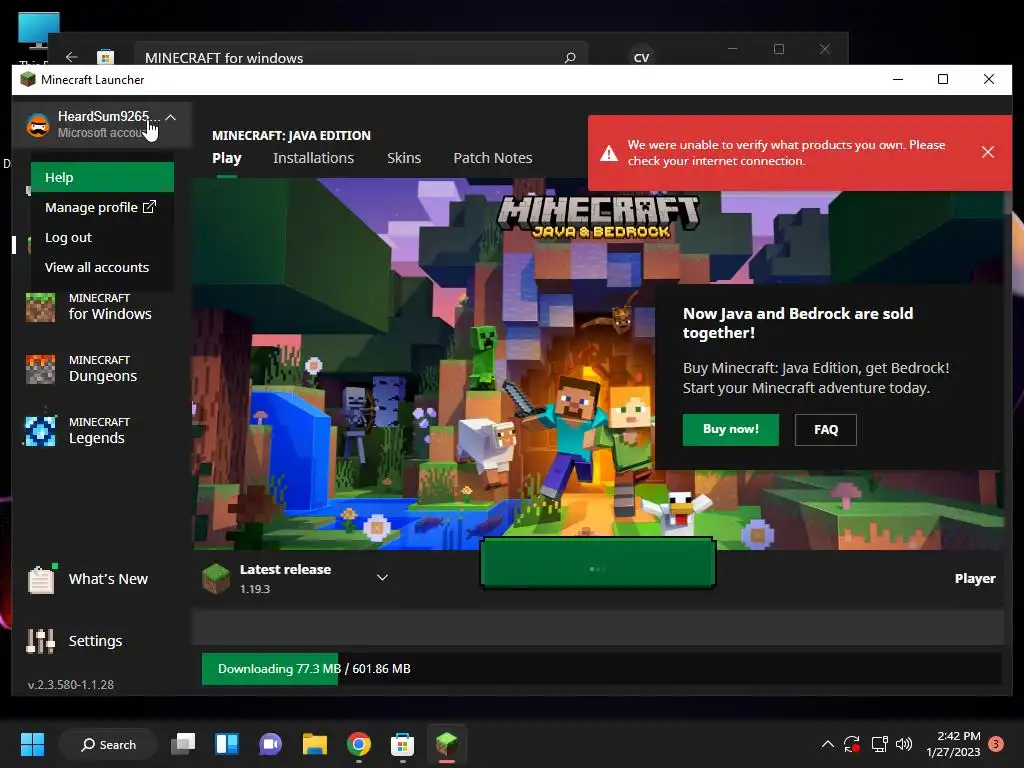The width and height of the screenshot is (1024, 768).
Task: Open File Explorer from the taskbar
Action: (314, 744)
